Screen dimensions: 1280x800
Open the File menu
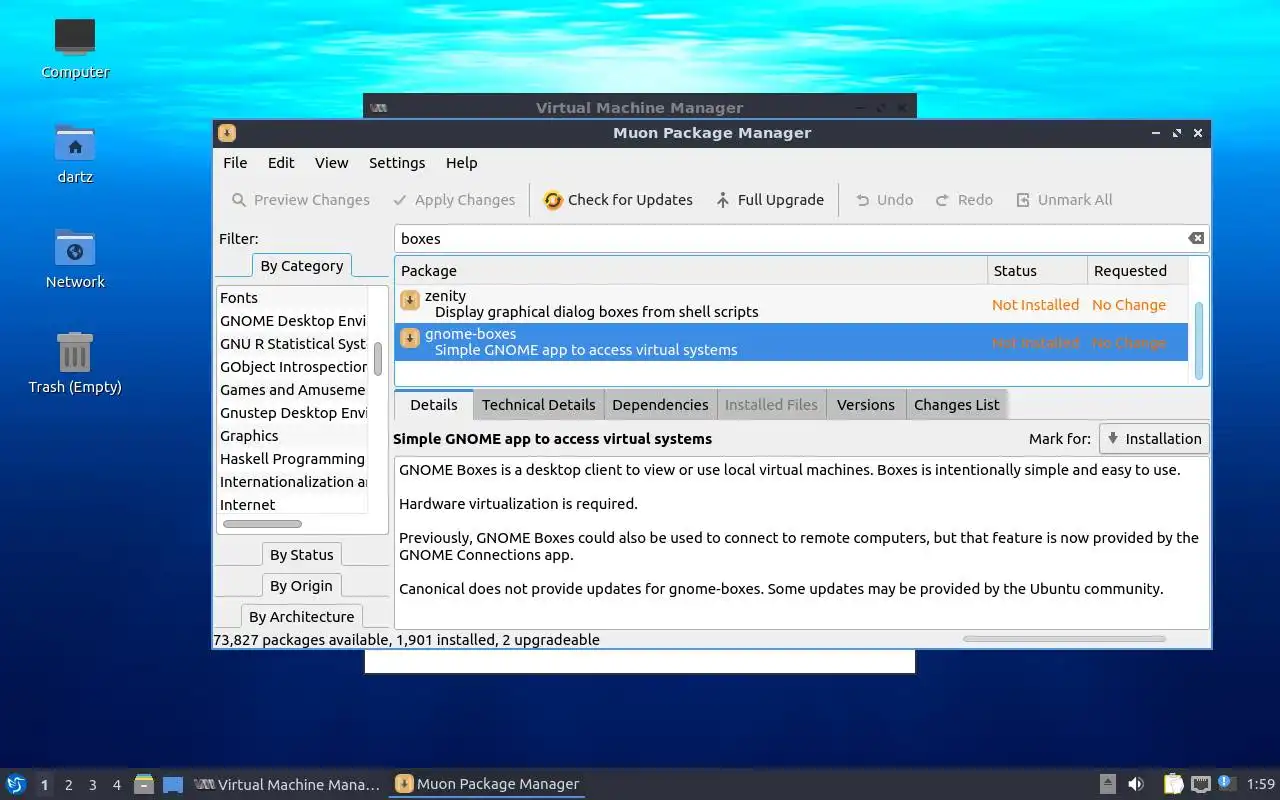click(235, 163)
